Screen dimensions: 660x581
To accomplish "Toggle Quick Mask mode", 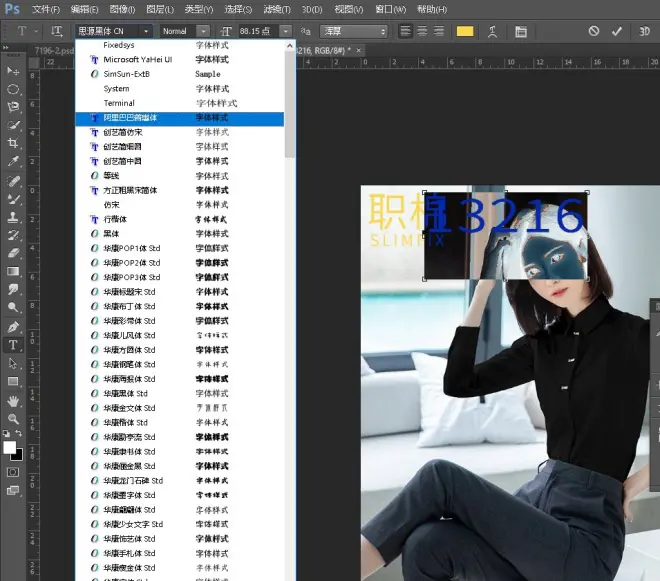I will (x=13, y=471).
